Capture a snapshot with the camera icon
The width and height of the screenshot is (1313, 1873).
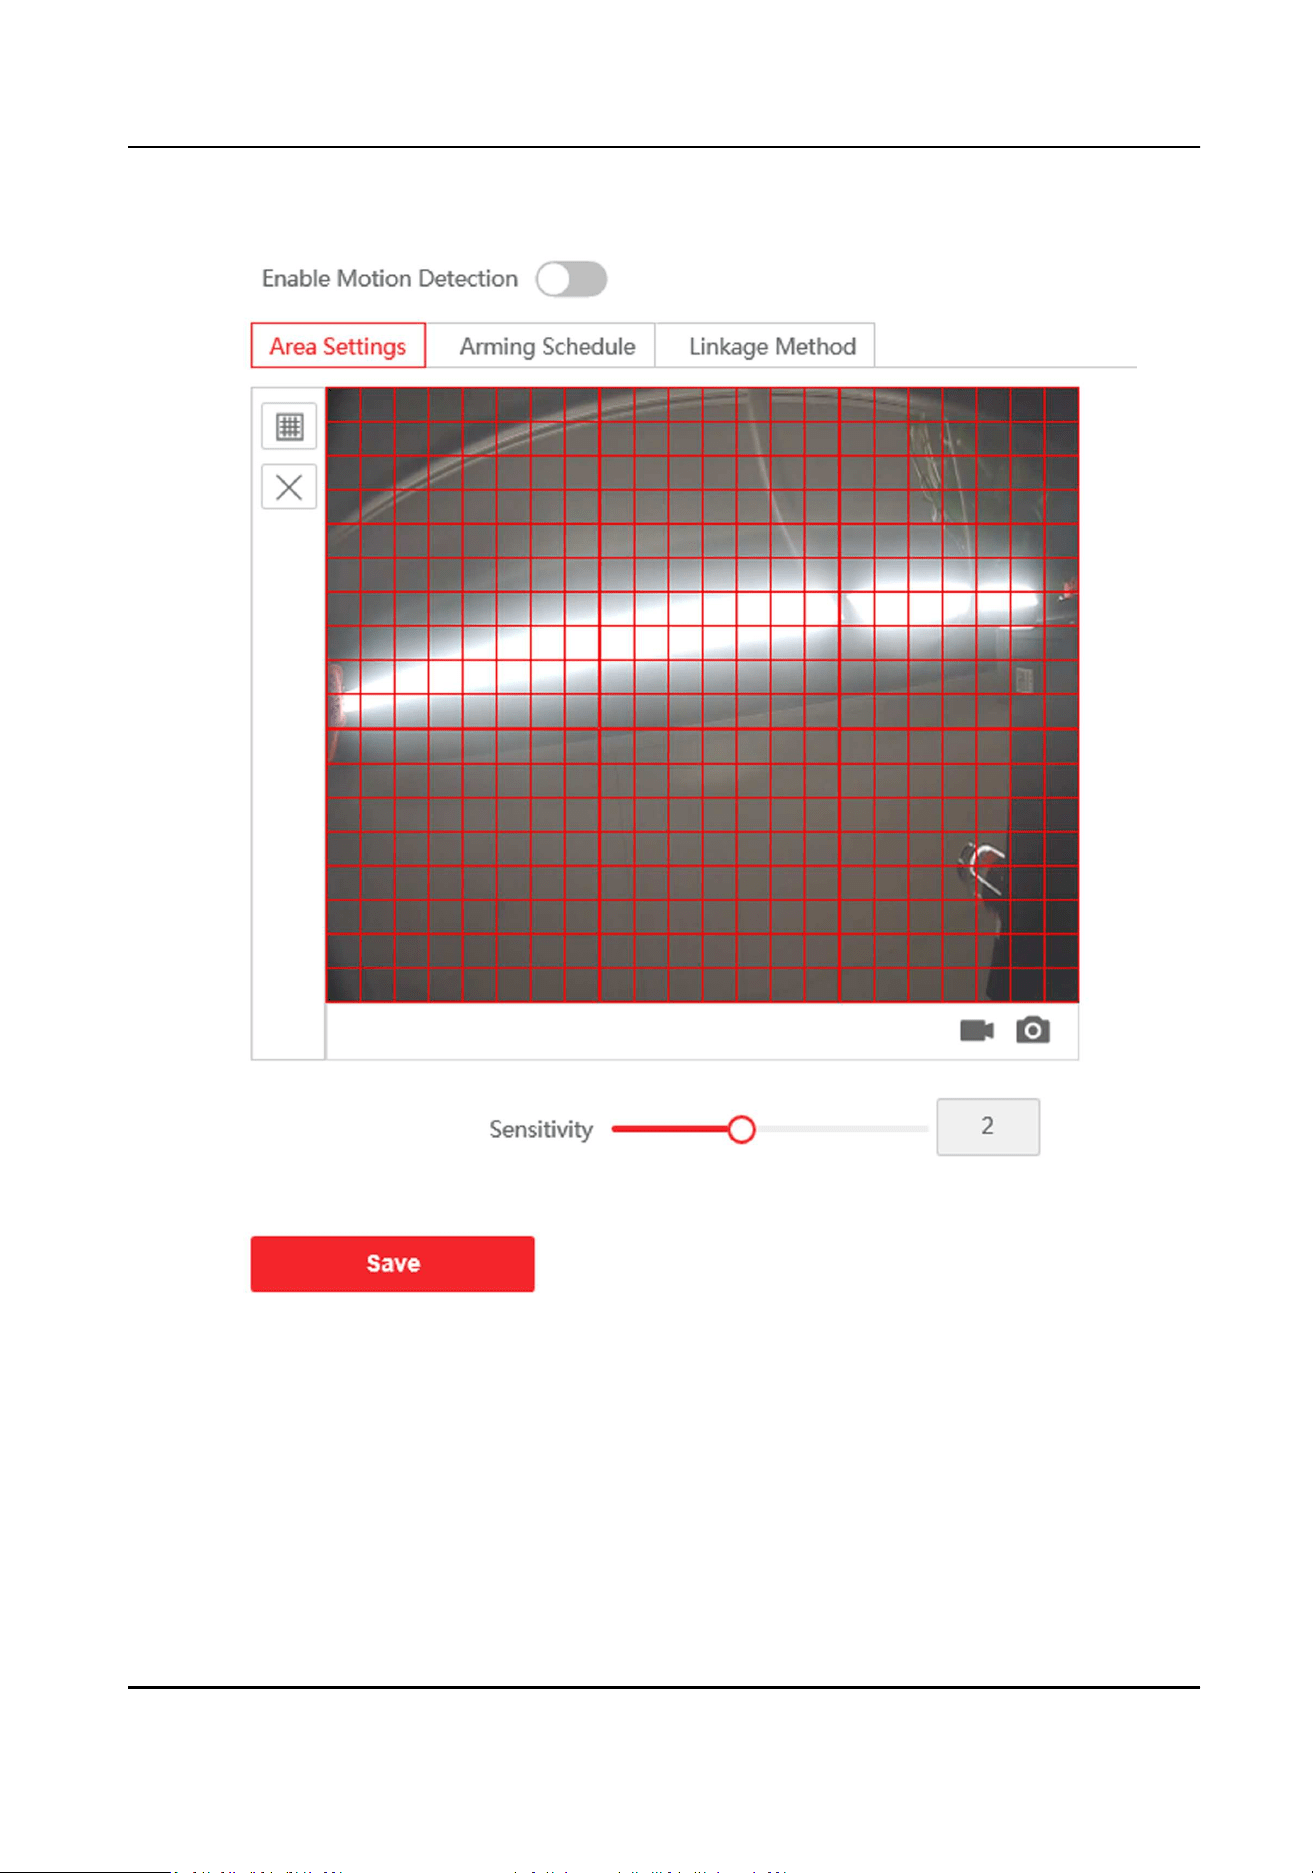(x=1033, y=1031)
